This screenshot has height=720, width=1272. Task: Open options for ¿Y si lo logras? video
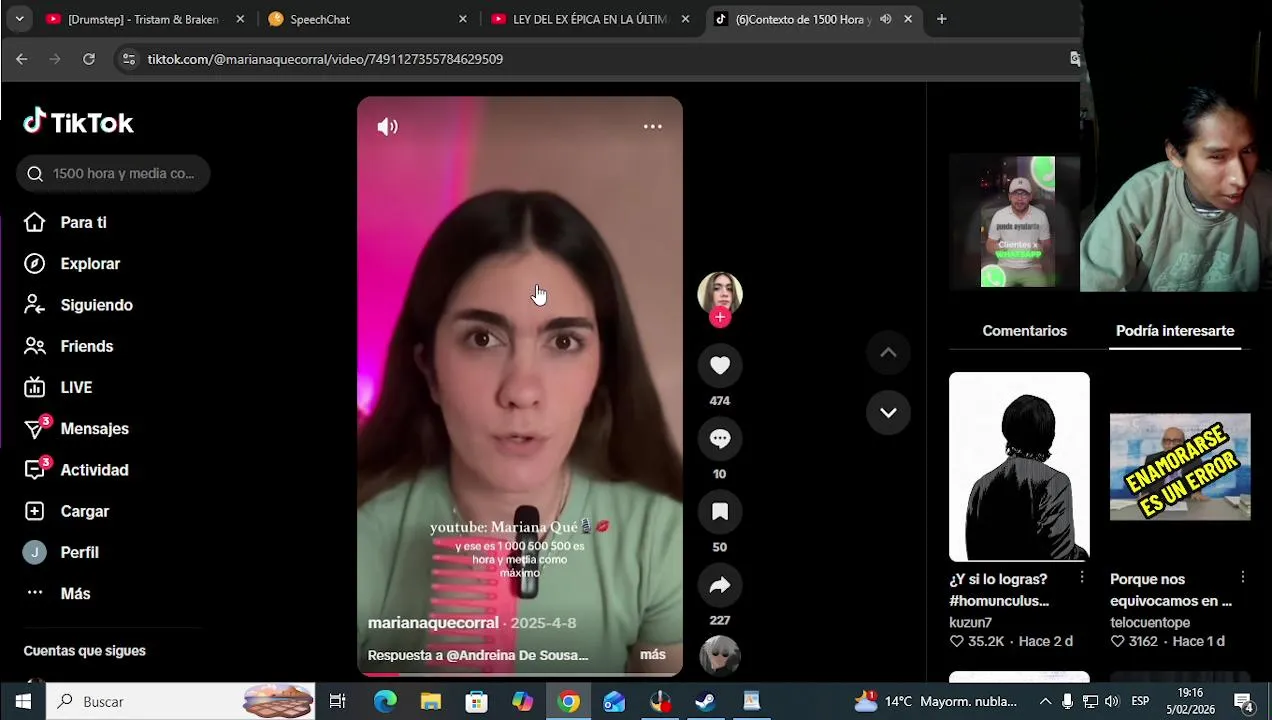coord(1082,578)
